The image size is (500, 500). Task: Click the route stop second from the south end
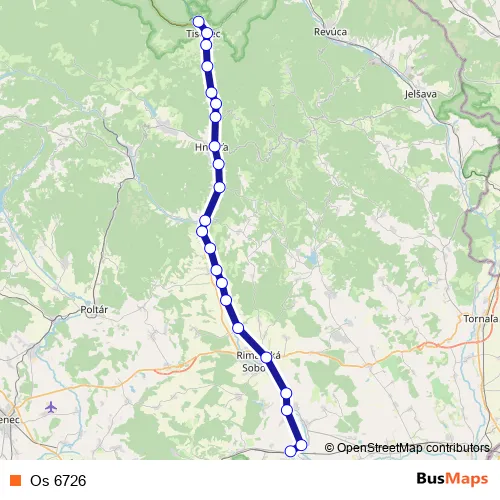(x=301, y=445)
